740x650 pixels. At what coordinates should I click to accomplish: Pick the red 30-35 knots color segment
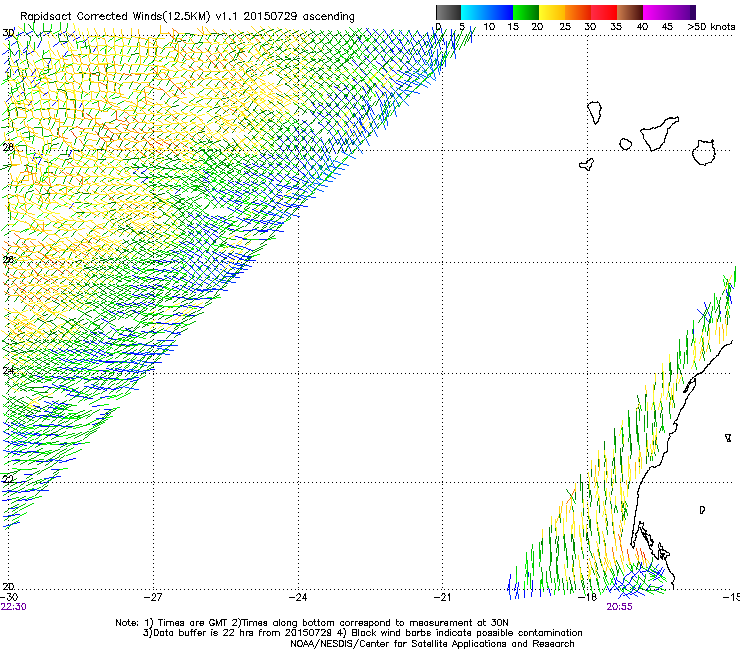click(604, 12)
